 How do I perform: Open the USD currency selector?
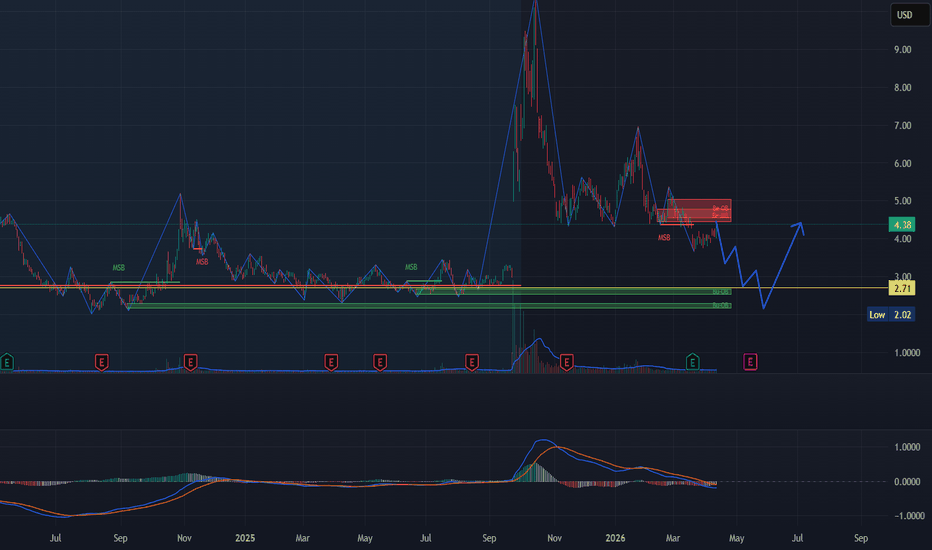[909, 15]
